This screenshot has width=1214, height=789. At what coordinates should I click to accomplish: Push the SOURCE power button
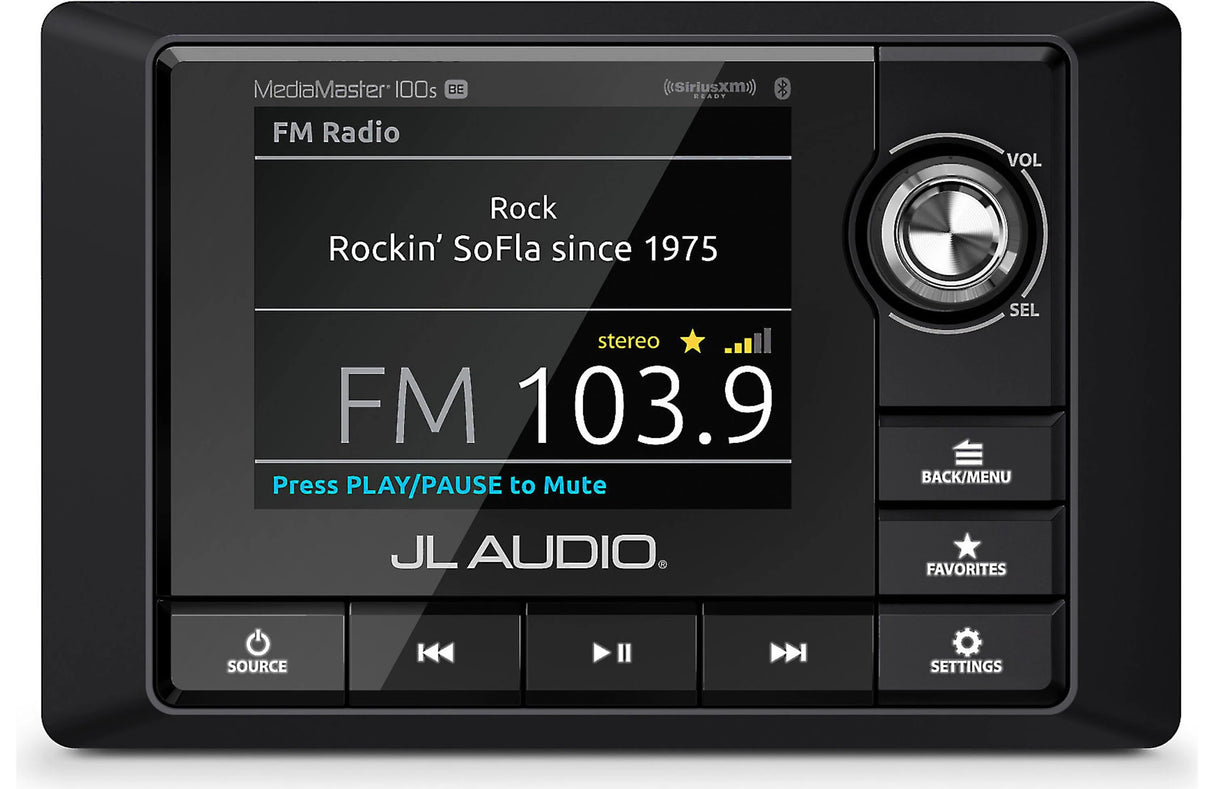click(257, 651)
